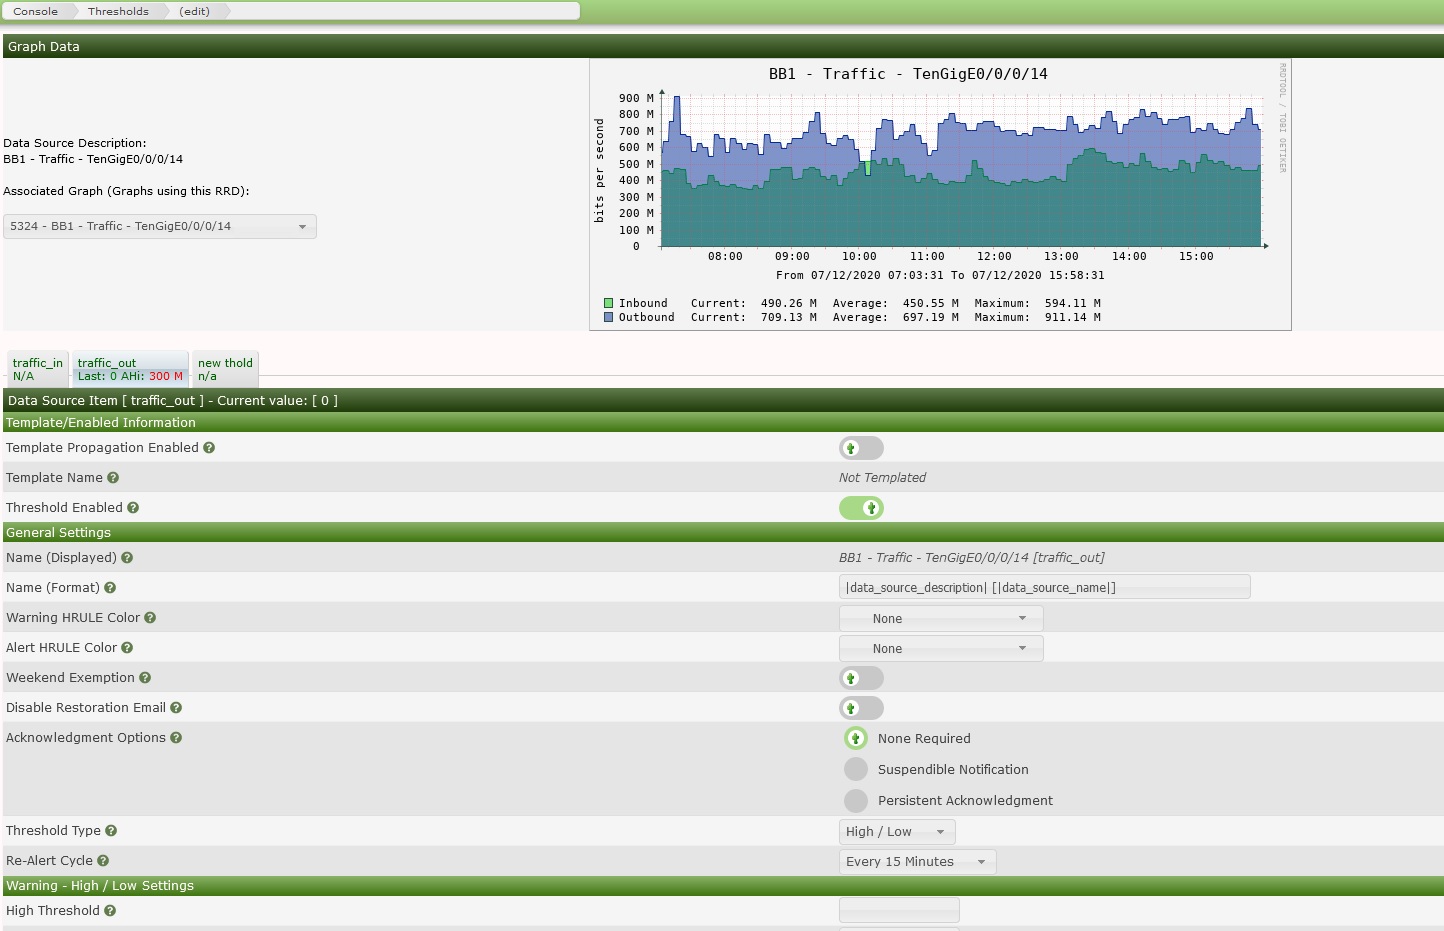Turn on Disable Restoration Email
Screen dimensions: 1444x931
tap(861, 708)
